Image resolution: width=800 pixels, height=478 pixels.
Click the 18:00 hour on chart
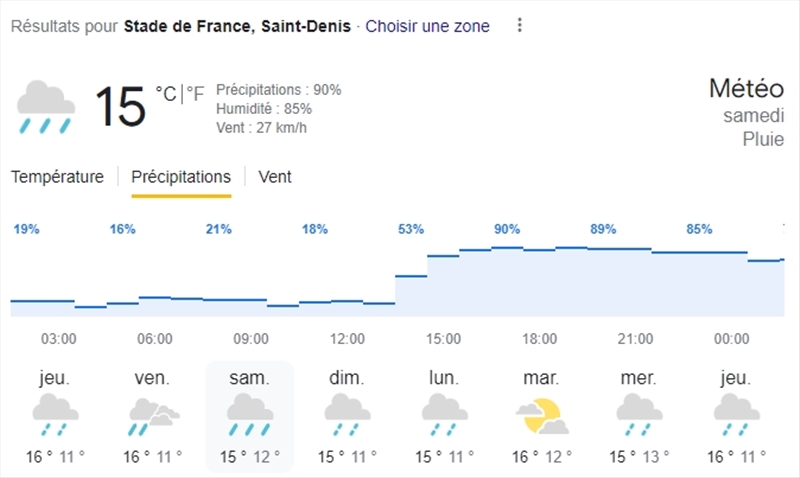tap(539, 339)
